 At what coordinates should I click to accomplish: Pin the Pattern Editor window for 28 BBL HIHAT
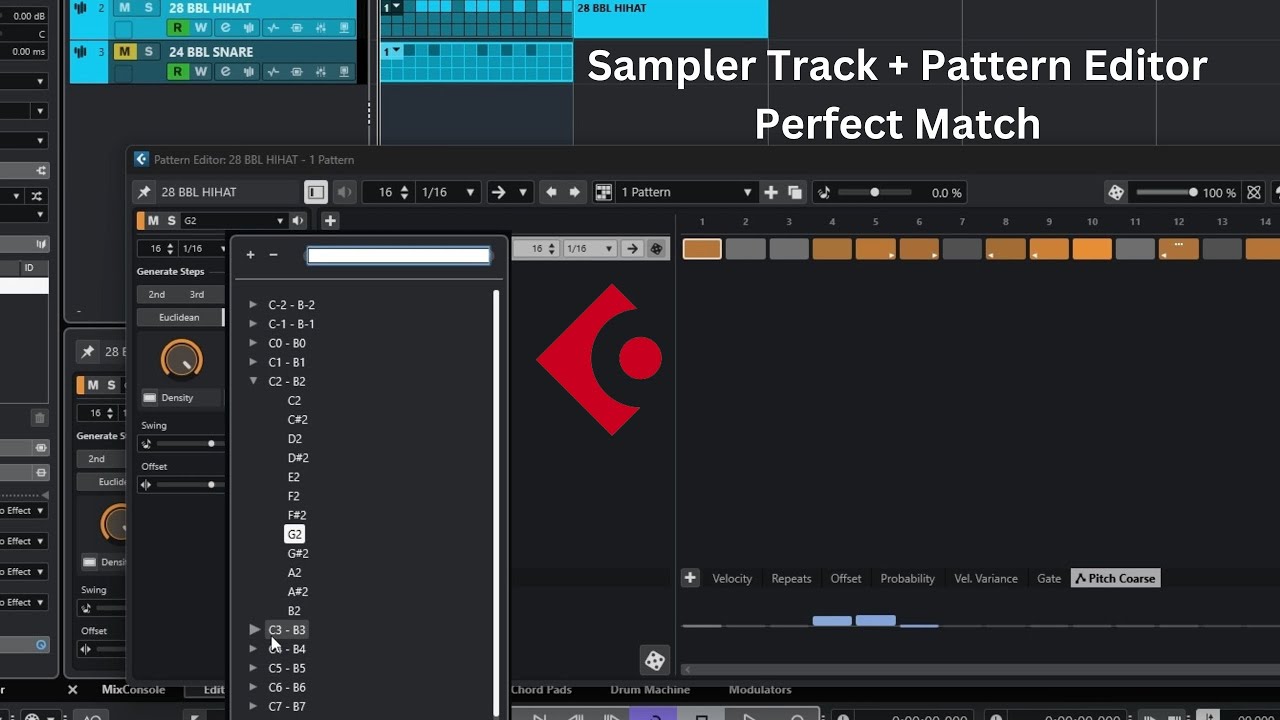144,192
